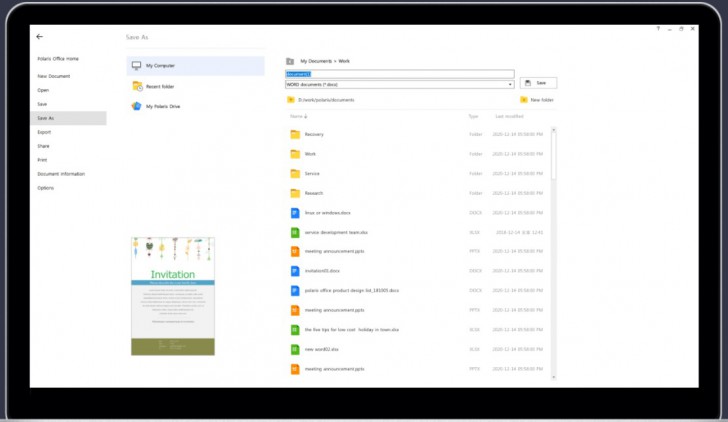The height and width of the screenshot is (422, 728).
Task: Toggle the Name column sort arrow
Action: pyautogui.click(x=306, y=117)
